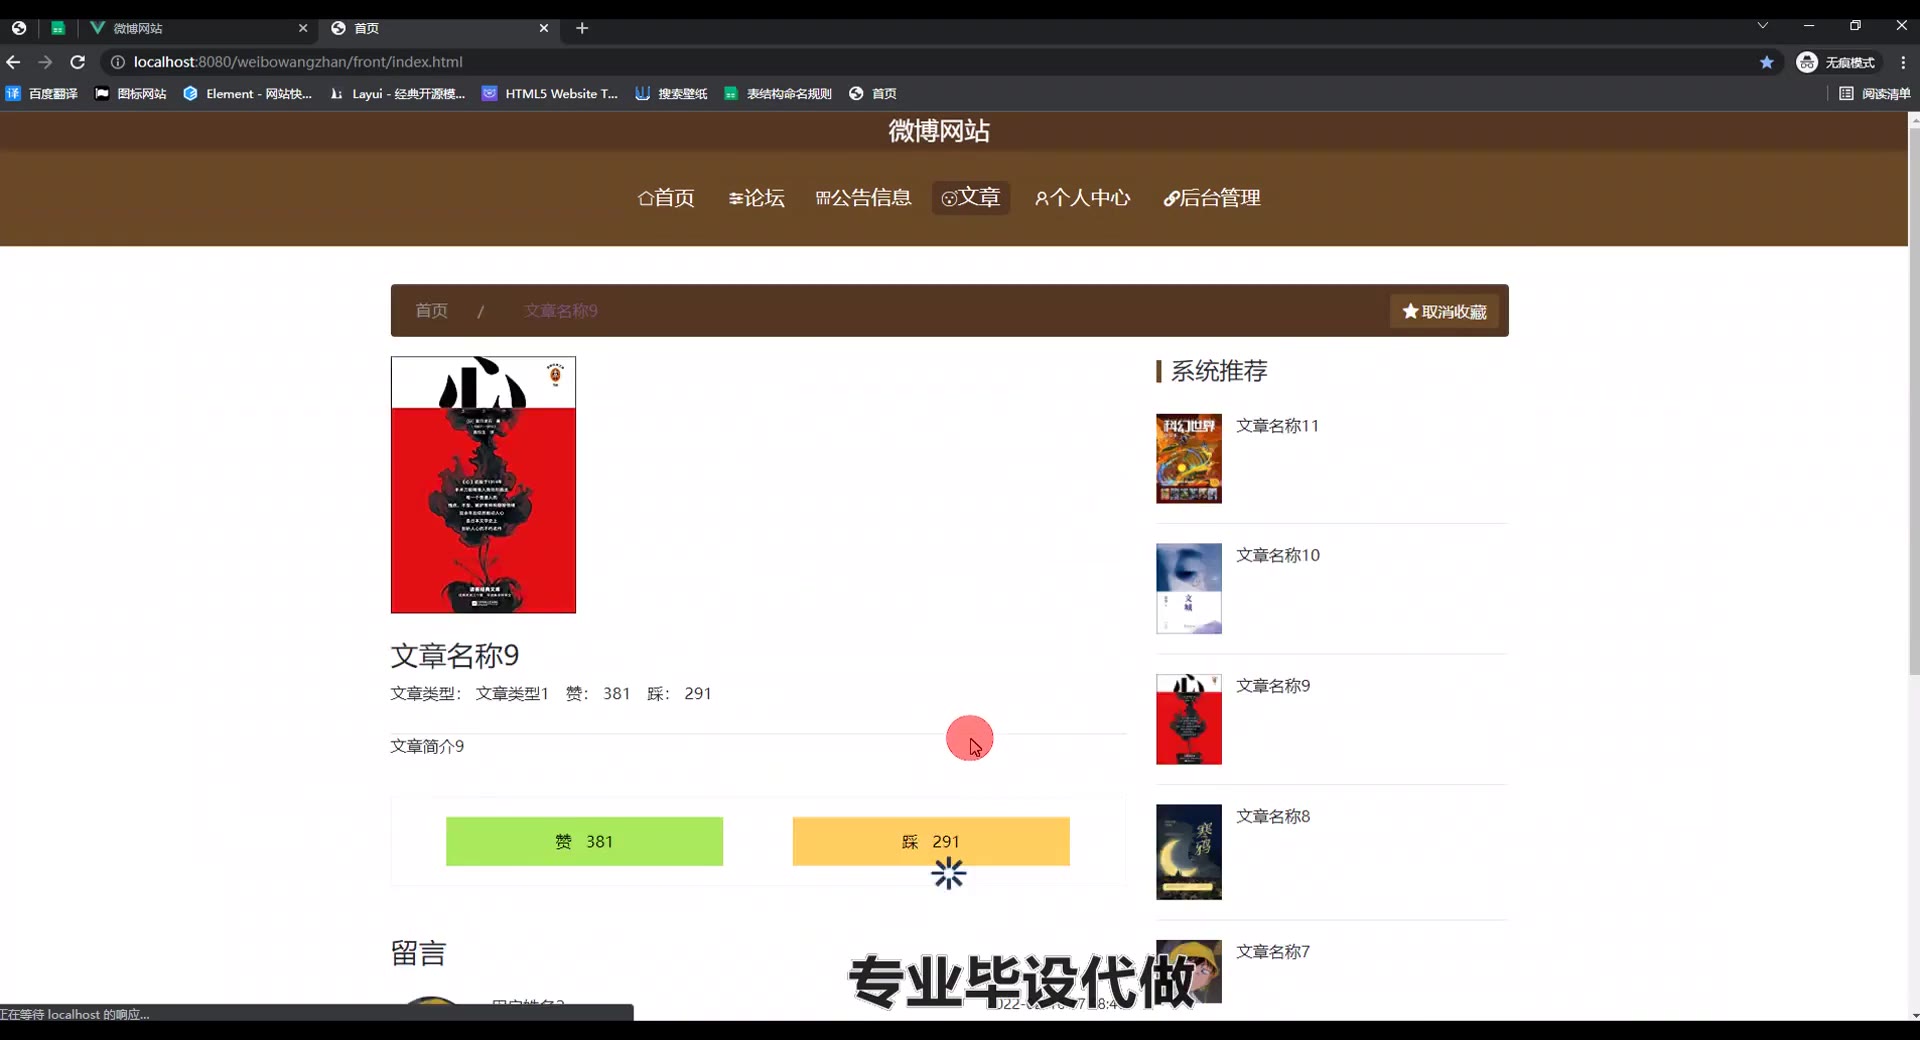Click the 首页 breadcrumb link

coord(432,311)
